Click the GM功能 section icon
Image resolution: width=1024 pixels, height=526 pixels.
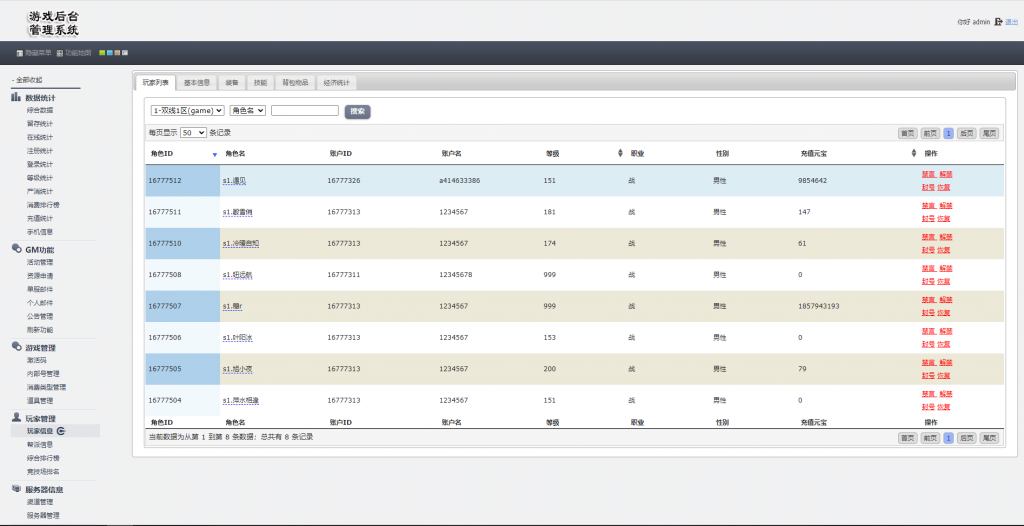(x=16, y=249)
